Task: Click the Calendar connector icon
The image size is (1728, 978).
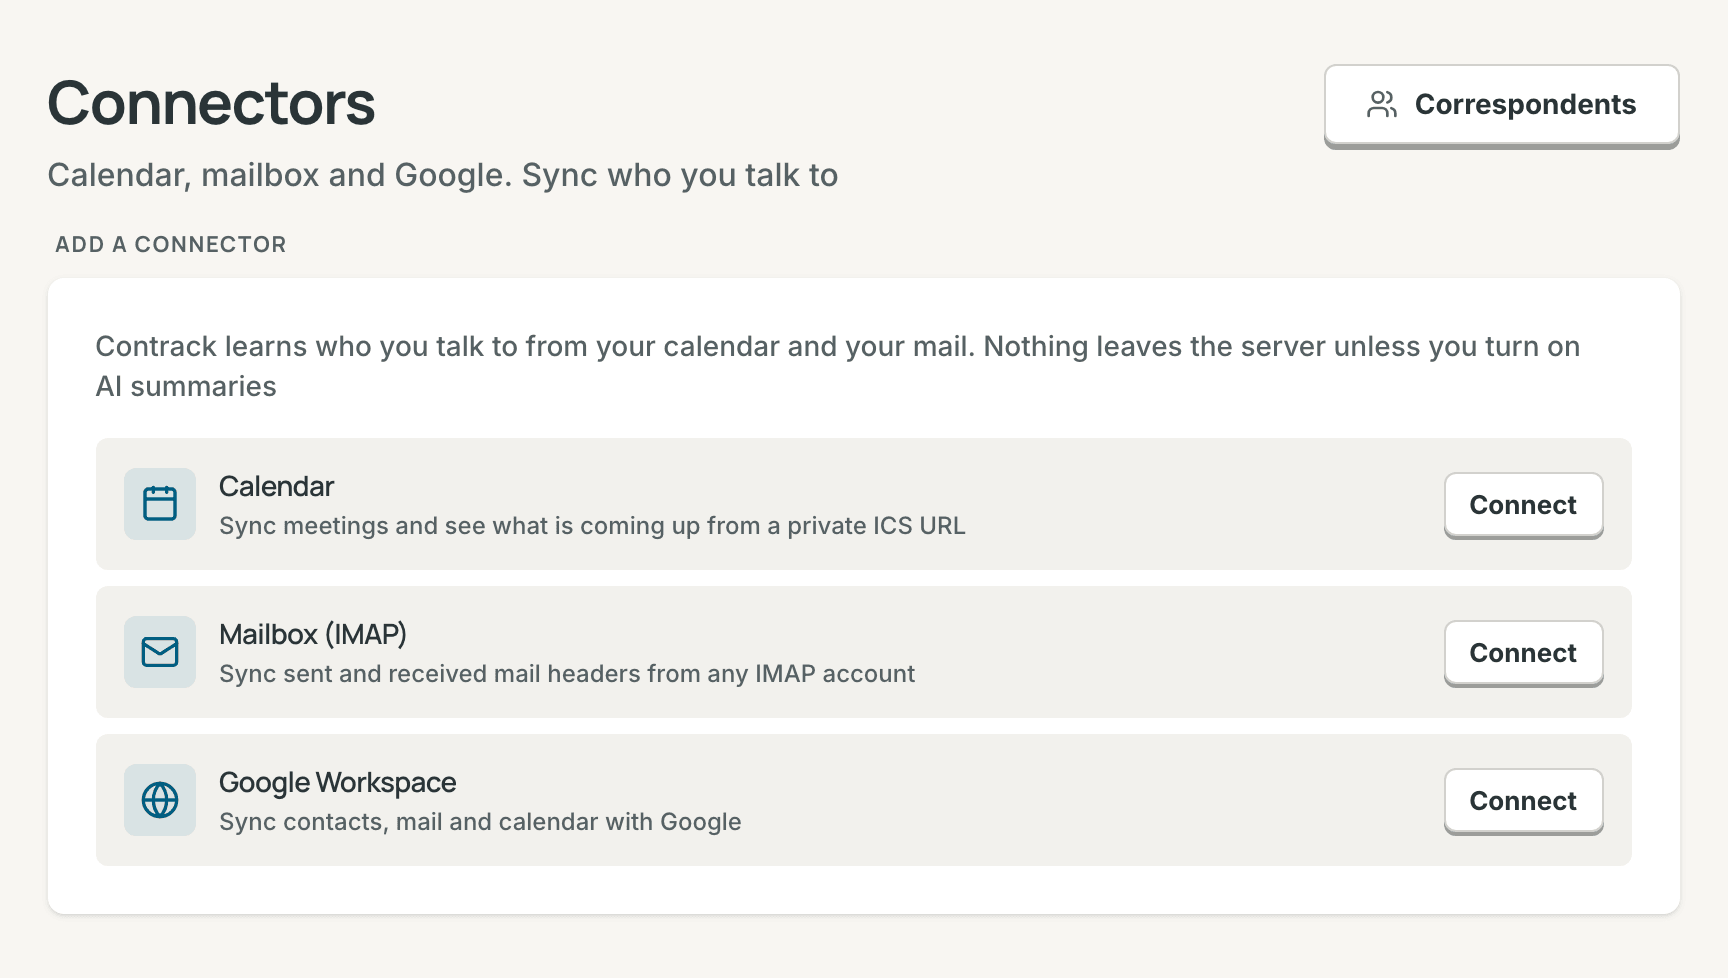Action: pyautogui.click(x=160, y=504)
